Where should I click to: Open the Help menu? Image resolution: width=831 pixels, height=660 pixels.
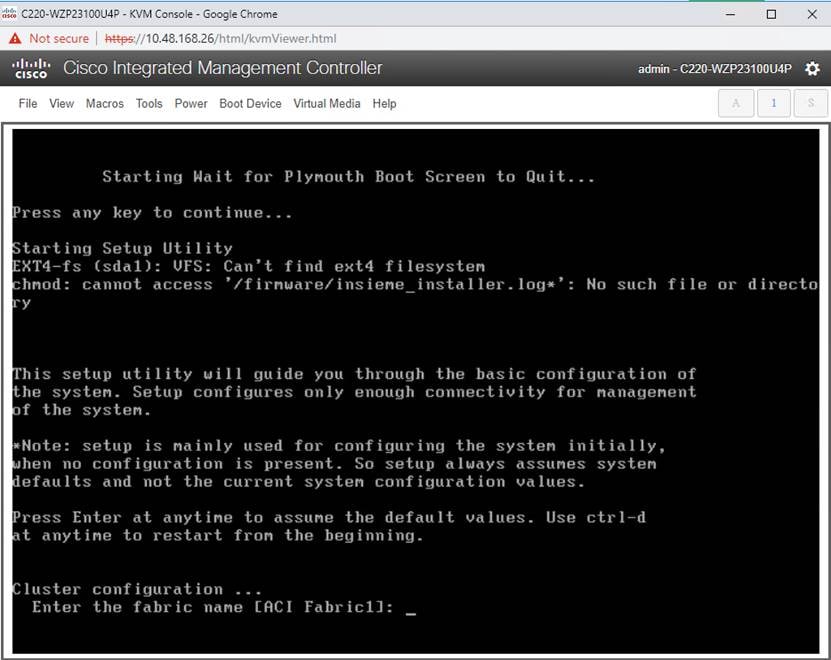pyautogui.click(x=384, y=103)
